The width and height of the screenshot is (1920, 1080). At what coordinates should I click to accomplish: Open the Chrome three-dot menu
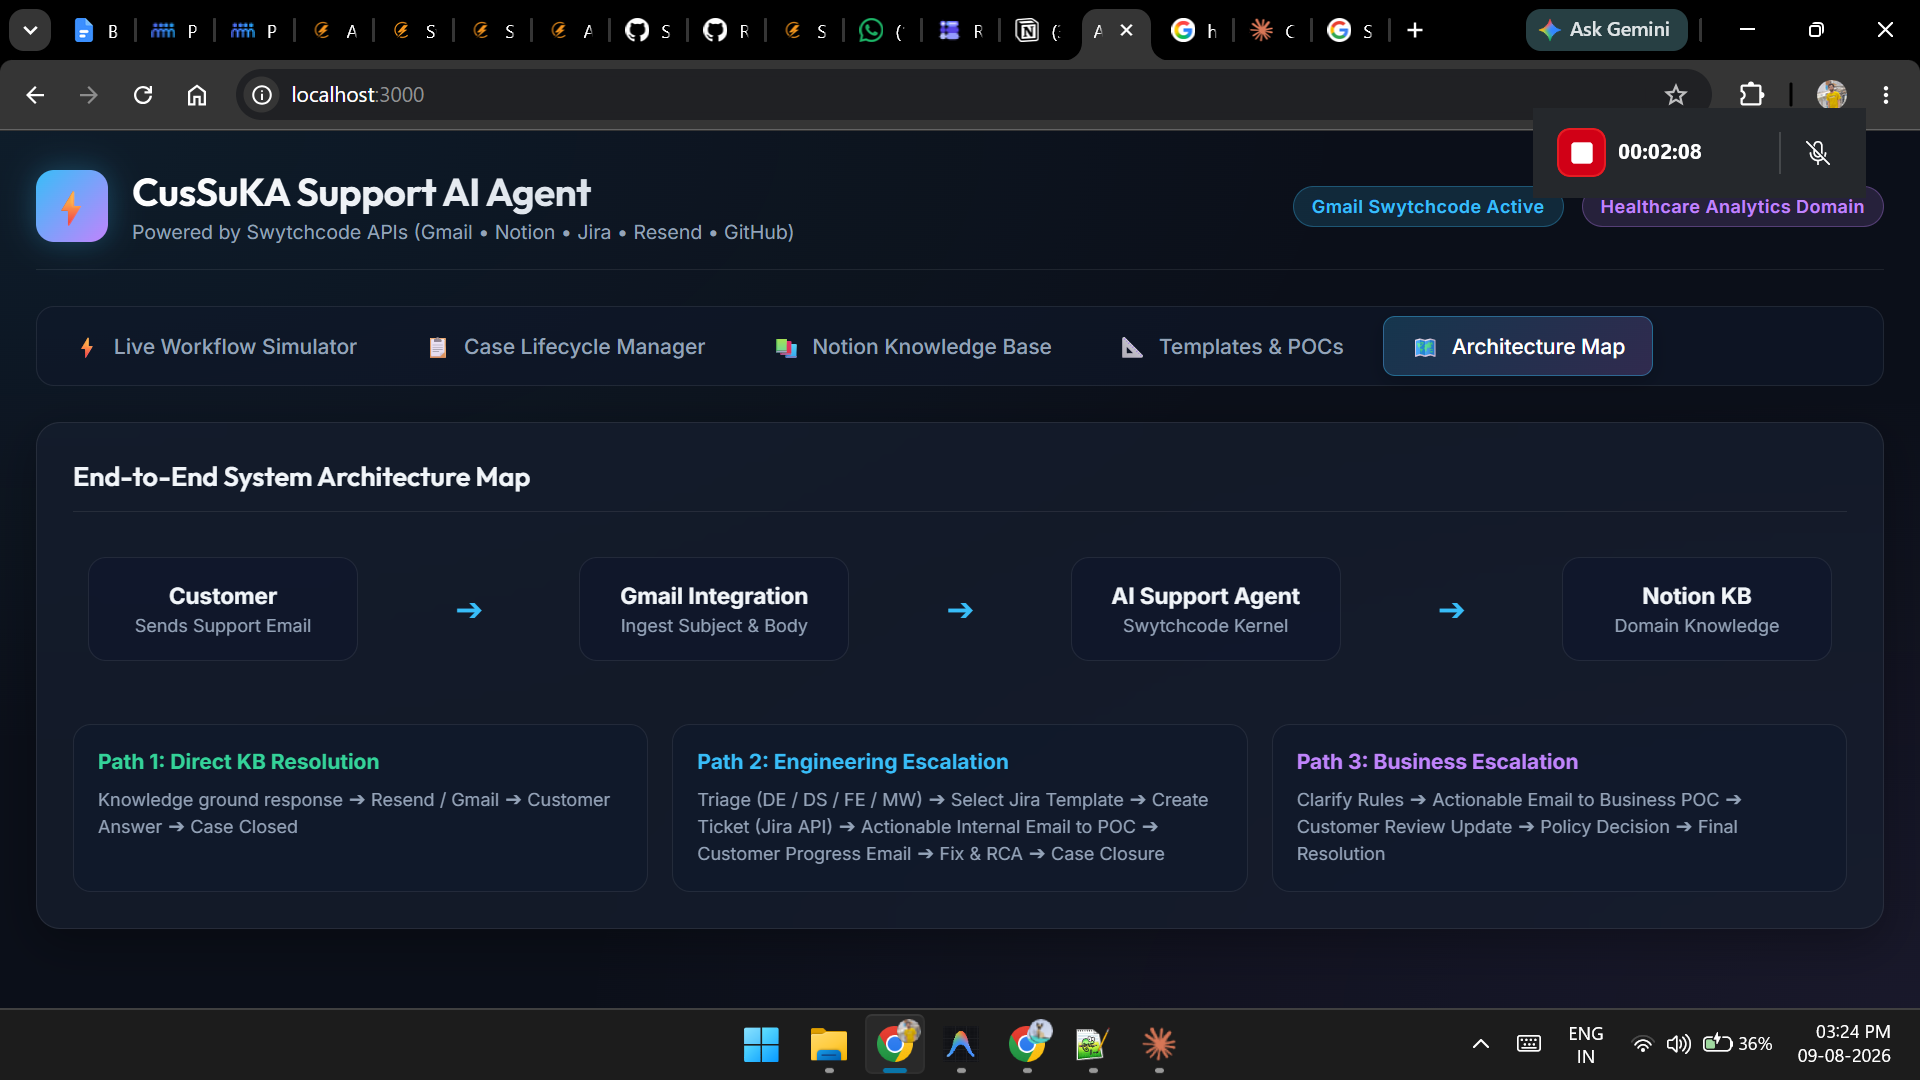point(1886,95)
